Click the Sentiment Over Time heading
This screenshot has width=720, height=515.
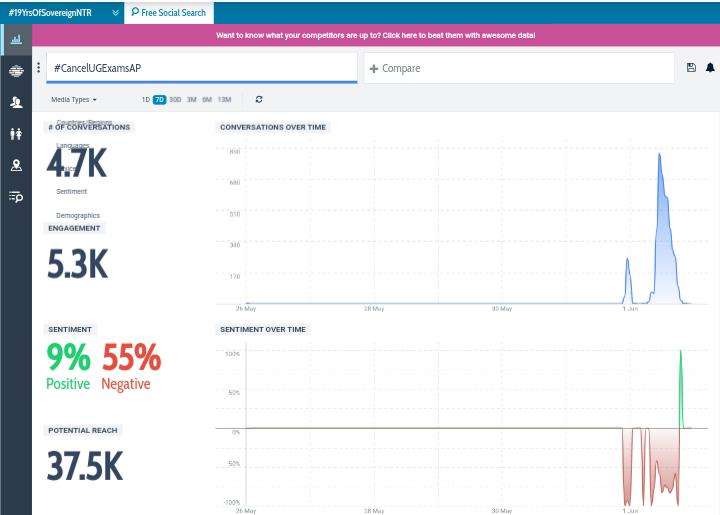click(x=263, y=329)
